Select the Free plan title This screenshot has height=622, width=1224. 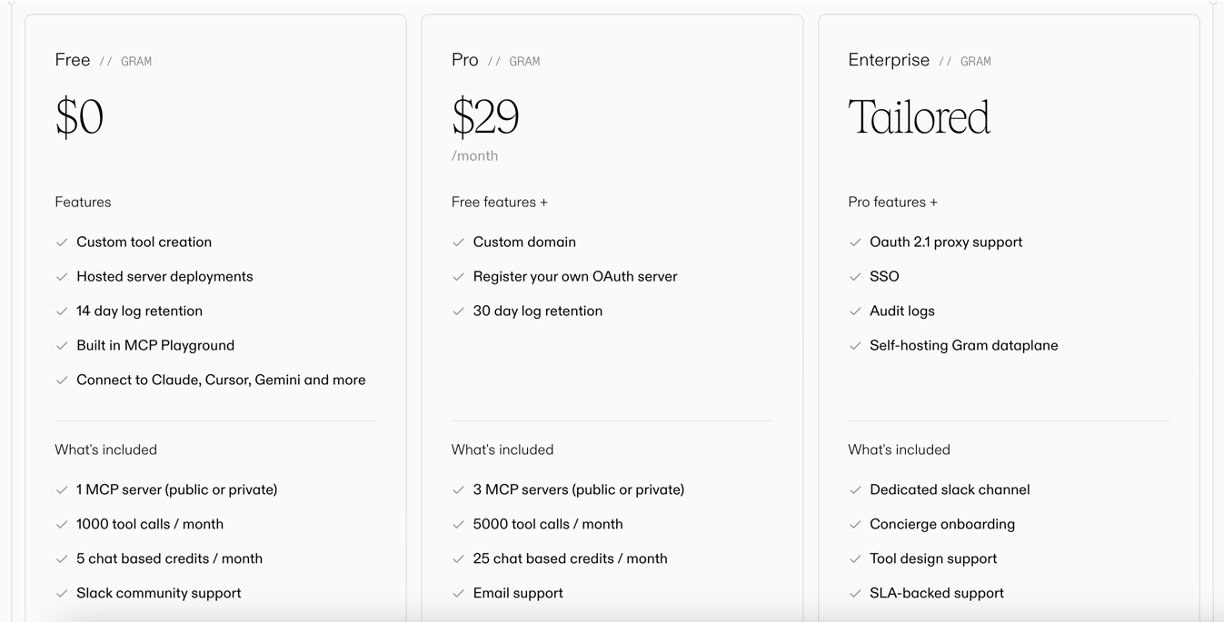click(72, 60)
